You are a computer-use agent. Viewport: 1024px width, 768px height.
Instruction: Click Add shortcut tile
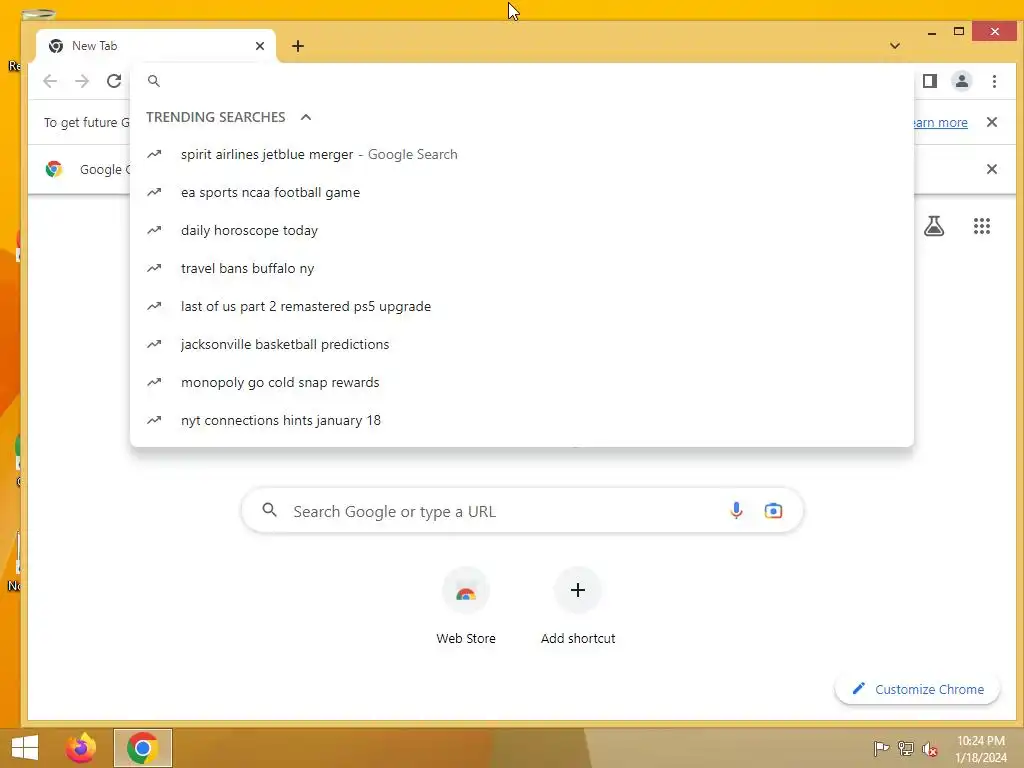coord(578,607)
